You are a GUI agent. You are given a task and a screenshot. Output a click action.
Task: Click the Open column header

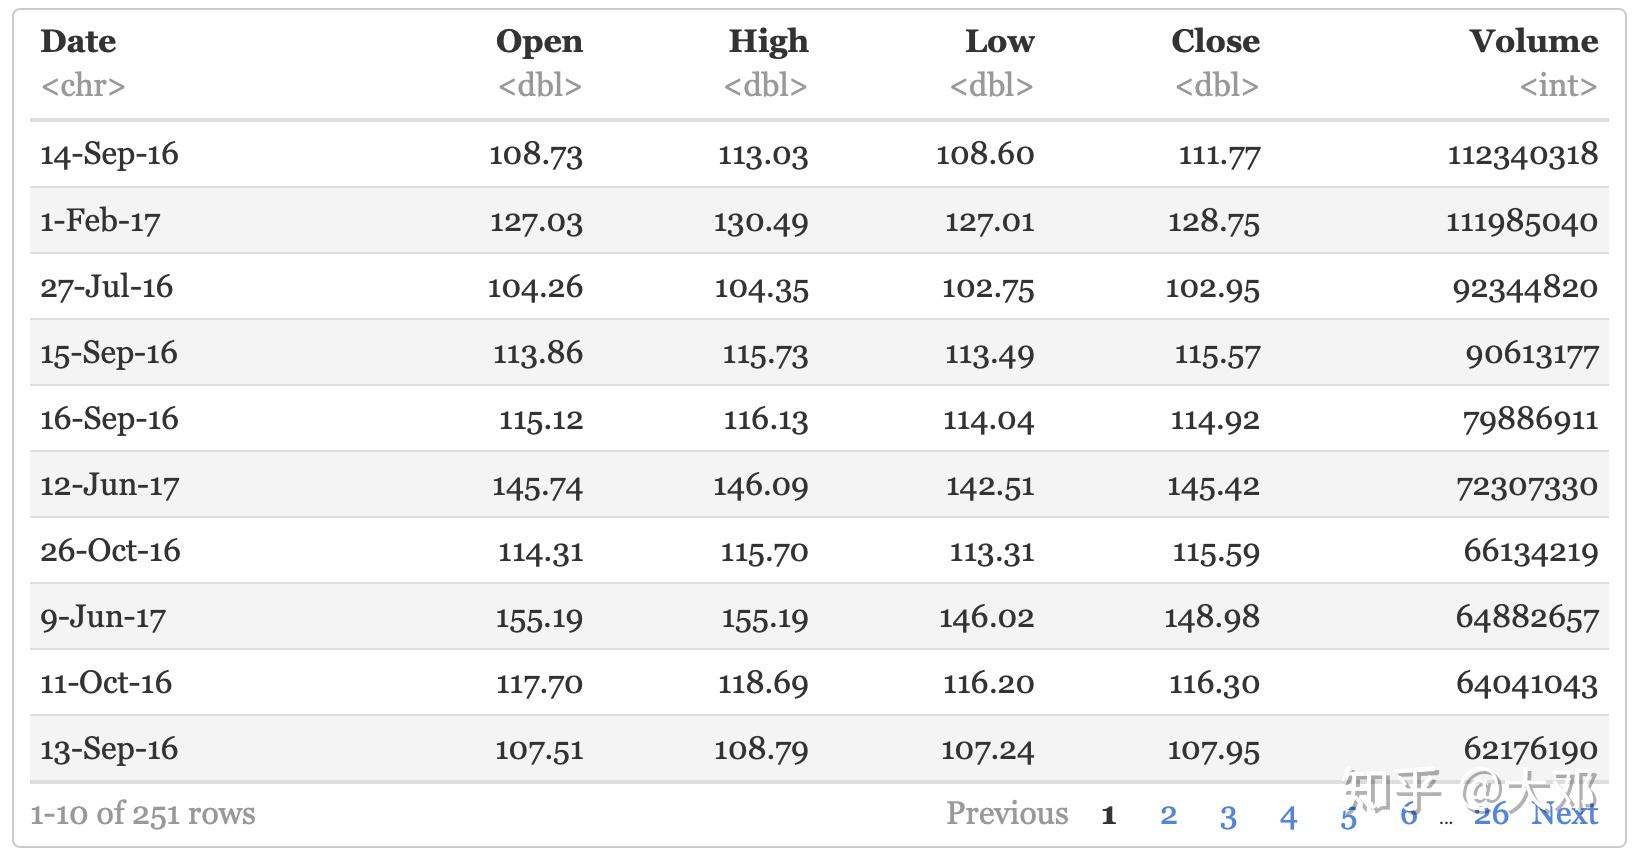[539, 41]
